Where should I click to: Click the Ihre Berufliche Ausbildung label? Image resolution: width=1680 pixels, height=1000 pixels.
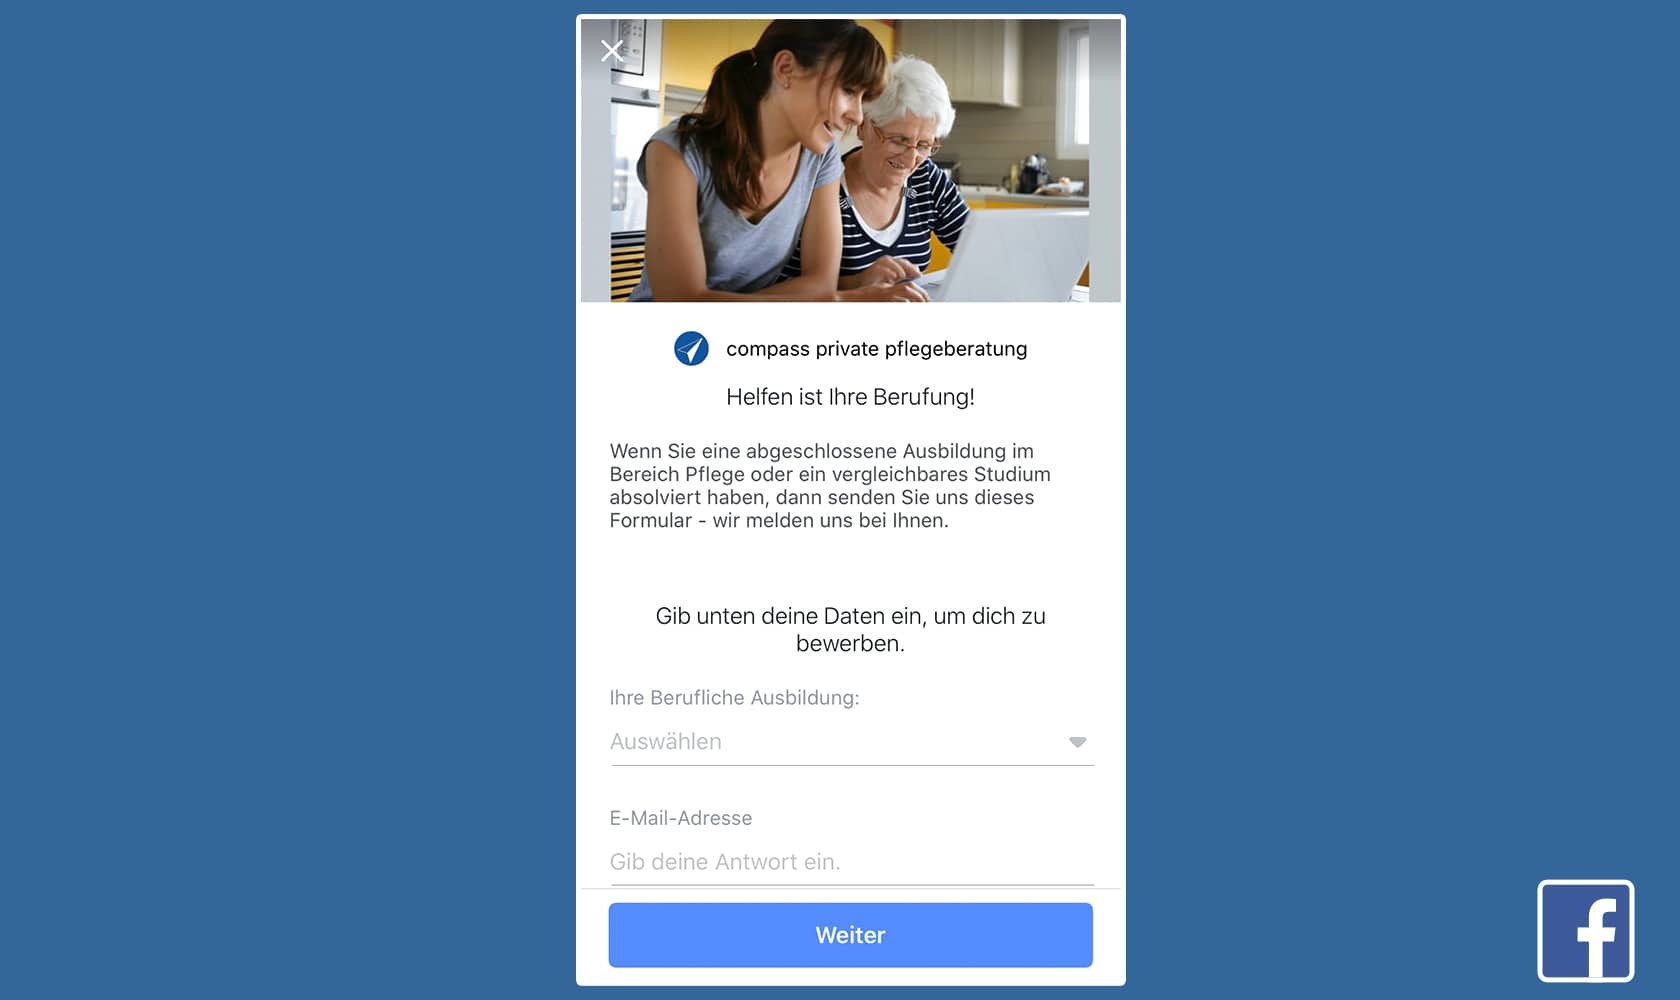click(734, 698)
